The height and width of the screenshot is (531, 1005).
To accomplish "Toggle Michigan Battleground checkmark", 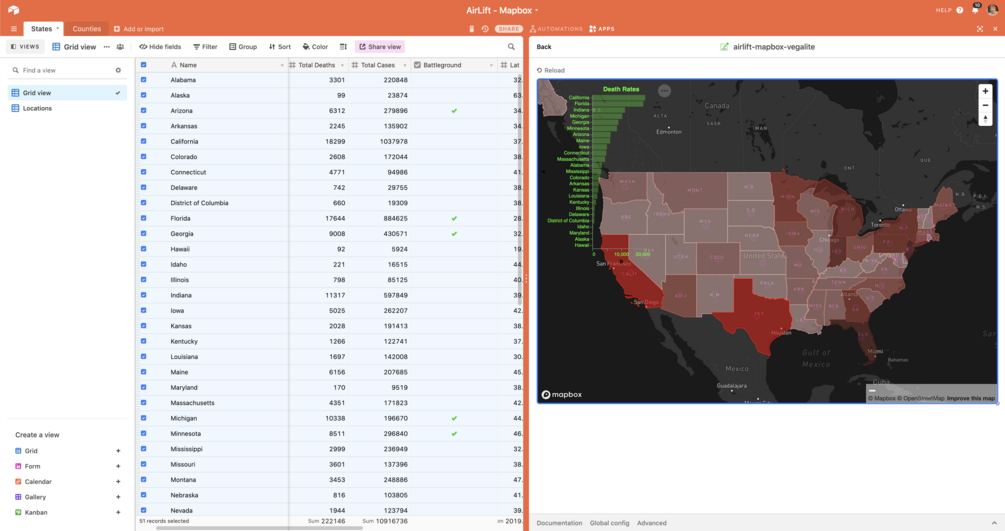I will [454, 418].
